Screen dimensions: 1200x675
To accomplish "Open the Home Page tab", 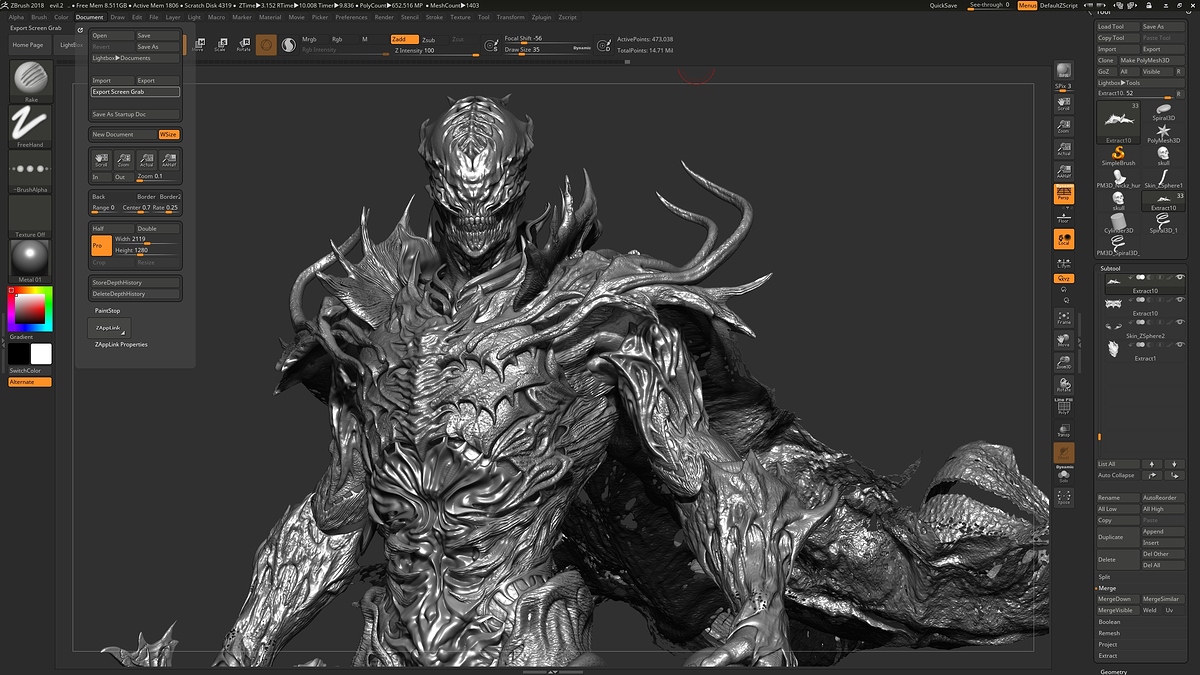I will [28, 45].
